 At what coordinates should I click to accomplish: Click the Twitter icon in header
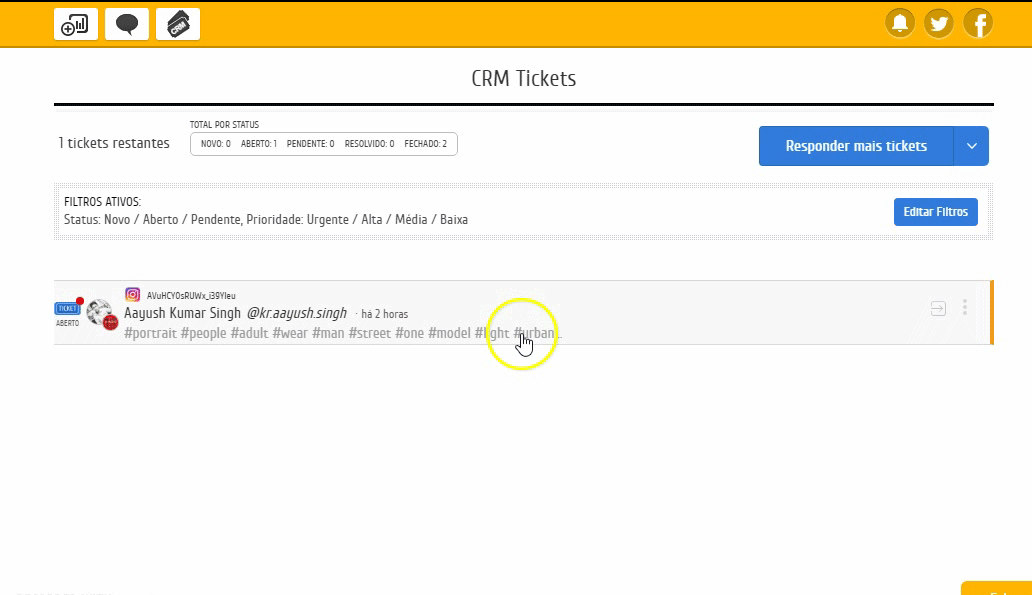[939, 23]
